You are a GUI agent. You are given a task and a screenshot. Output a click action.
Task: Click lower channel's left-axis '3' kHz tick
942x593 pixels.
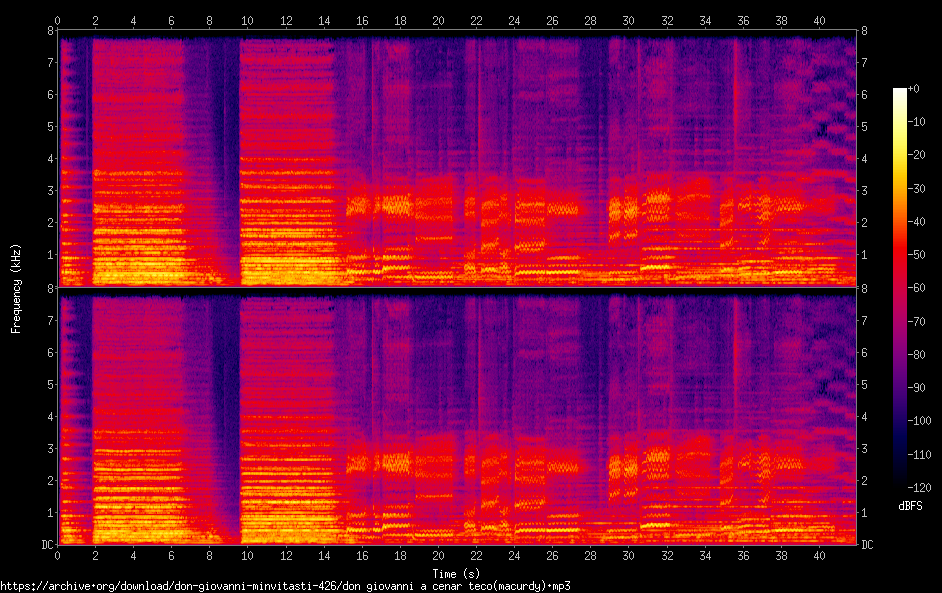click(x=50, y=448)
